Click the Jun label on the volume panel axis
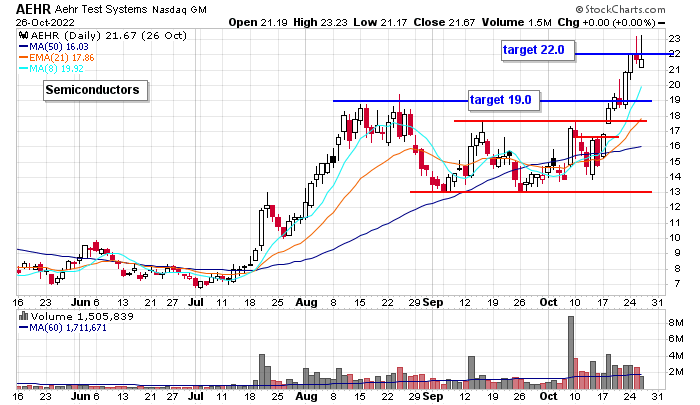This screenshot has height=405, width=700. (x=81, y=396)
